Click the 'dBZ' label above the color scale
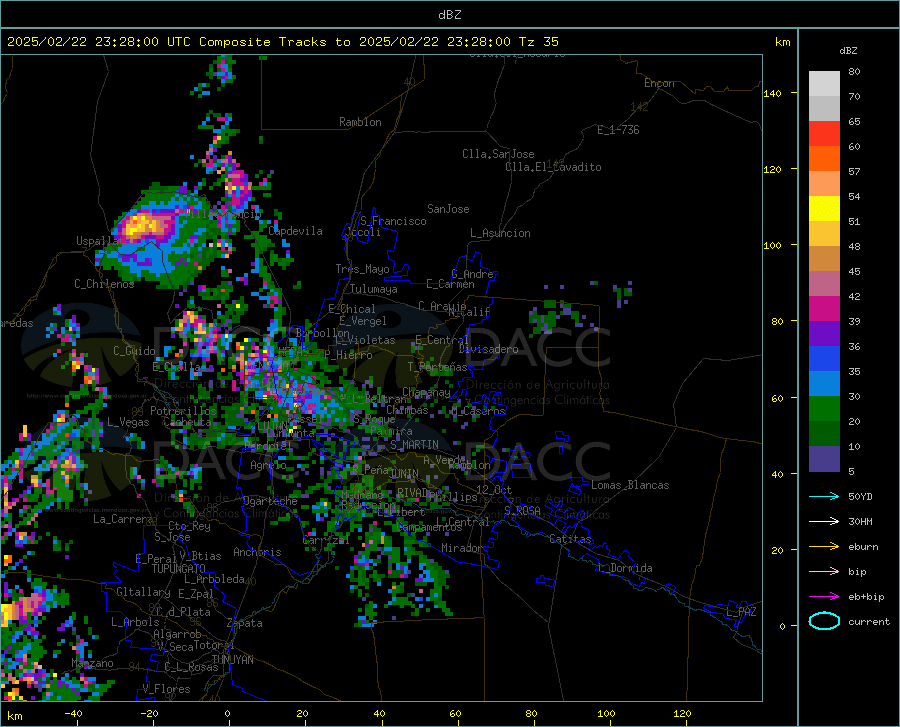The height and width of the screenshot is (727, 900). 848,50
